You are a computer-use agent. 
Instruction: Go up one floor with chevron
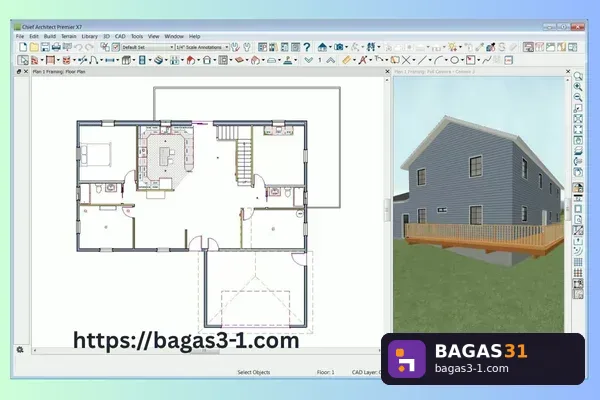[331, 60]
